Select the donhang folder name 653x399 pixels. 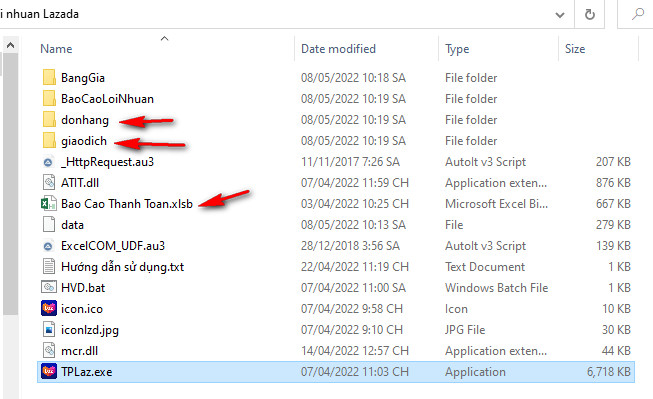[x=85, y=120]
